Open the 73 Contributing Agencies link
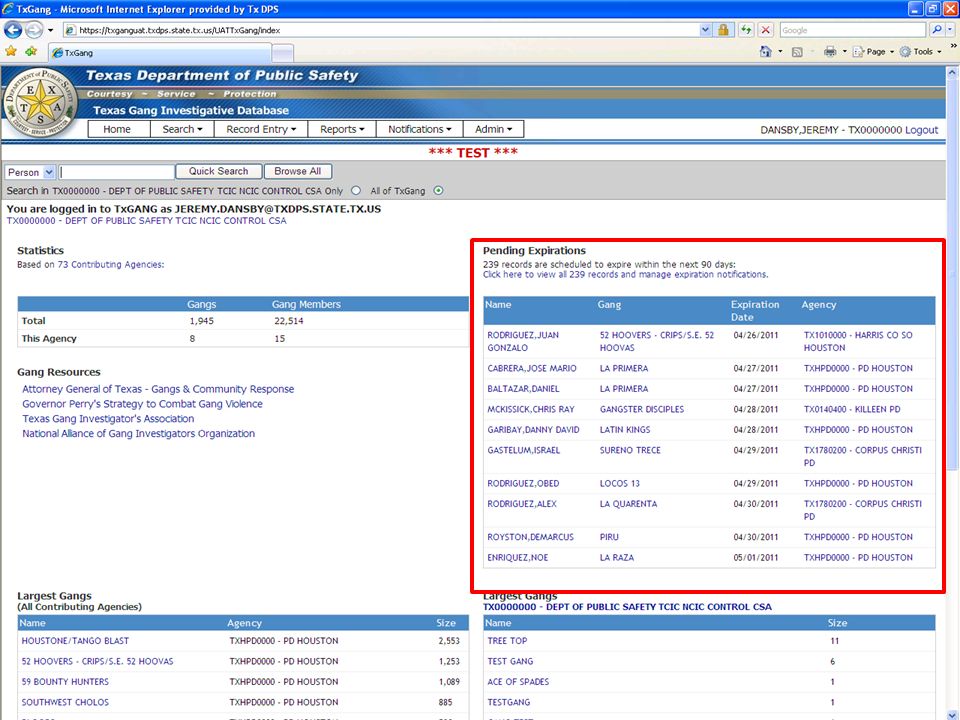 pyautogui.click(x=111, y=264)
